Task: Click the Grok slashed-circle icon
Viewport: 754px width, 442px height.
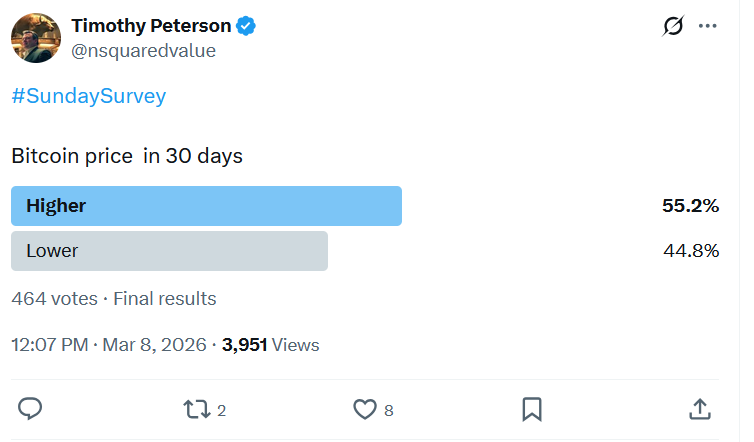Action: click(x=673, y=27)
